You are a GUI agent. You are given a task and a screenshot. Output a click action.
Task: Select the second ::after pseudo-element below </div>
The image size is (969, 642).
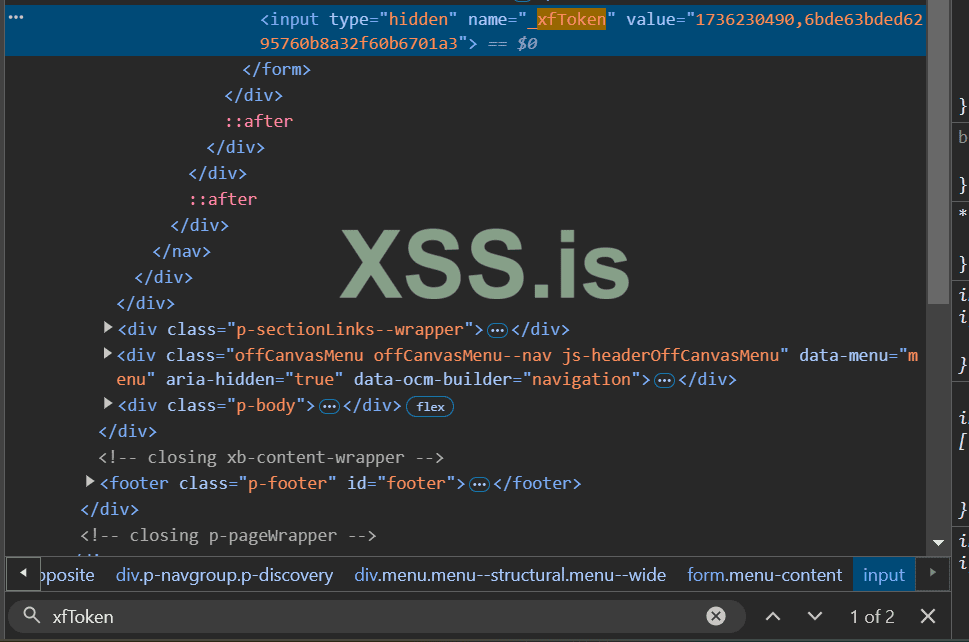222,199
